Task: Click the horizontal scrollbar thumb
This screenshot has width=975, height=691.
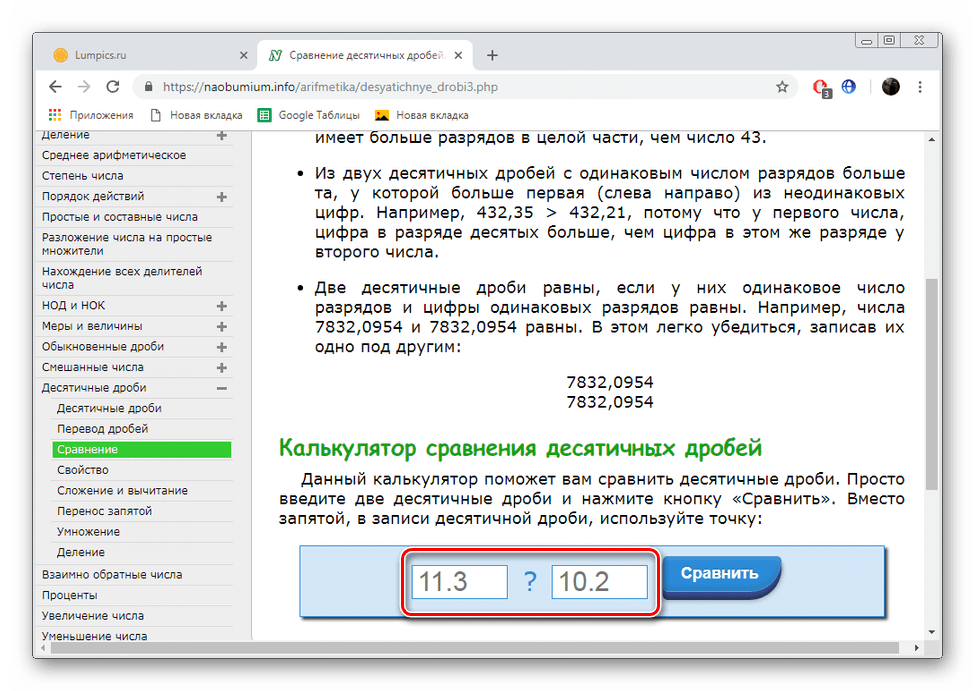Action: click(474, 648)
